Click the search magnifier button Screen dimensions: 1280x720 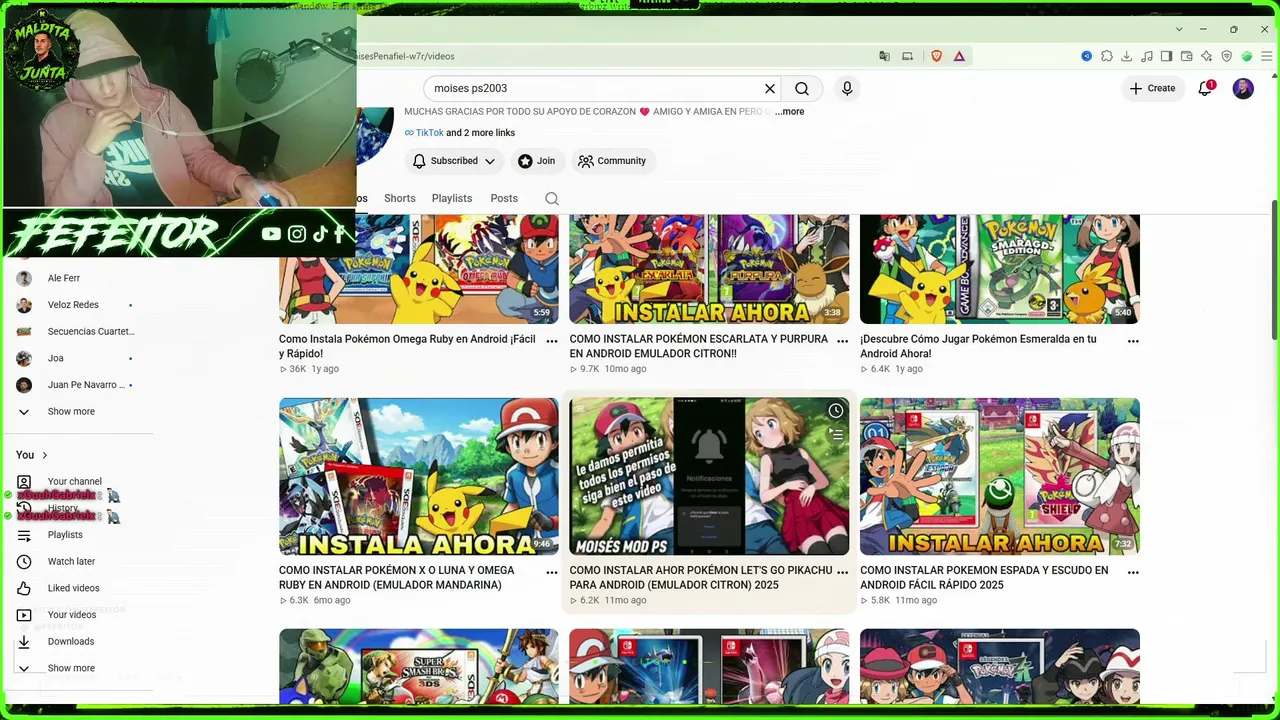pos(802,88)
